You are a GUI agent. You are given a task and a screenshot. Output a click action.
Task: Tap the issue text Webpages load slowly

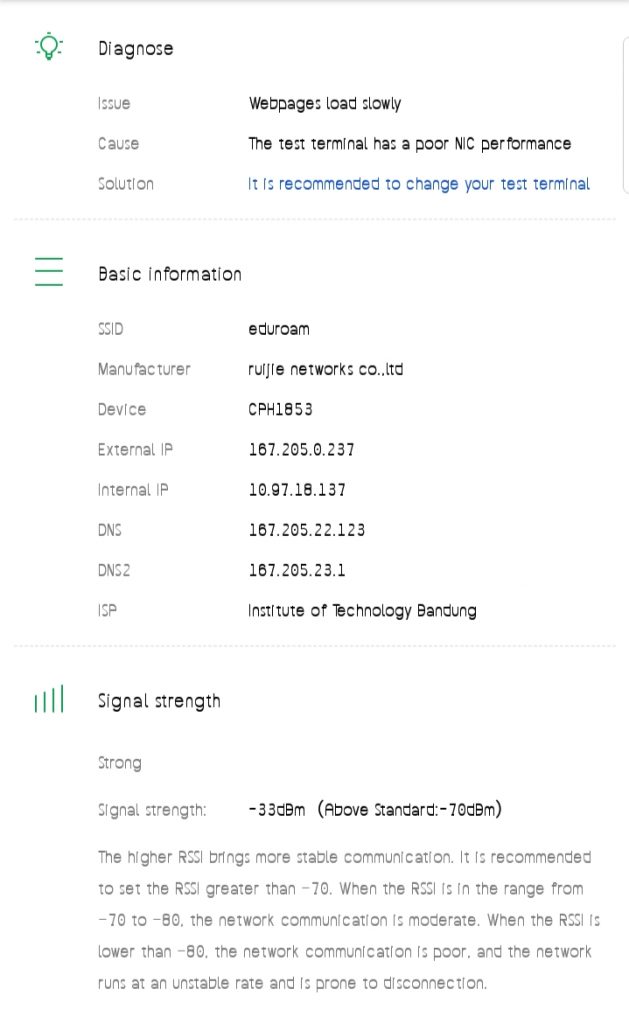click(324, 104)
